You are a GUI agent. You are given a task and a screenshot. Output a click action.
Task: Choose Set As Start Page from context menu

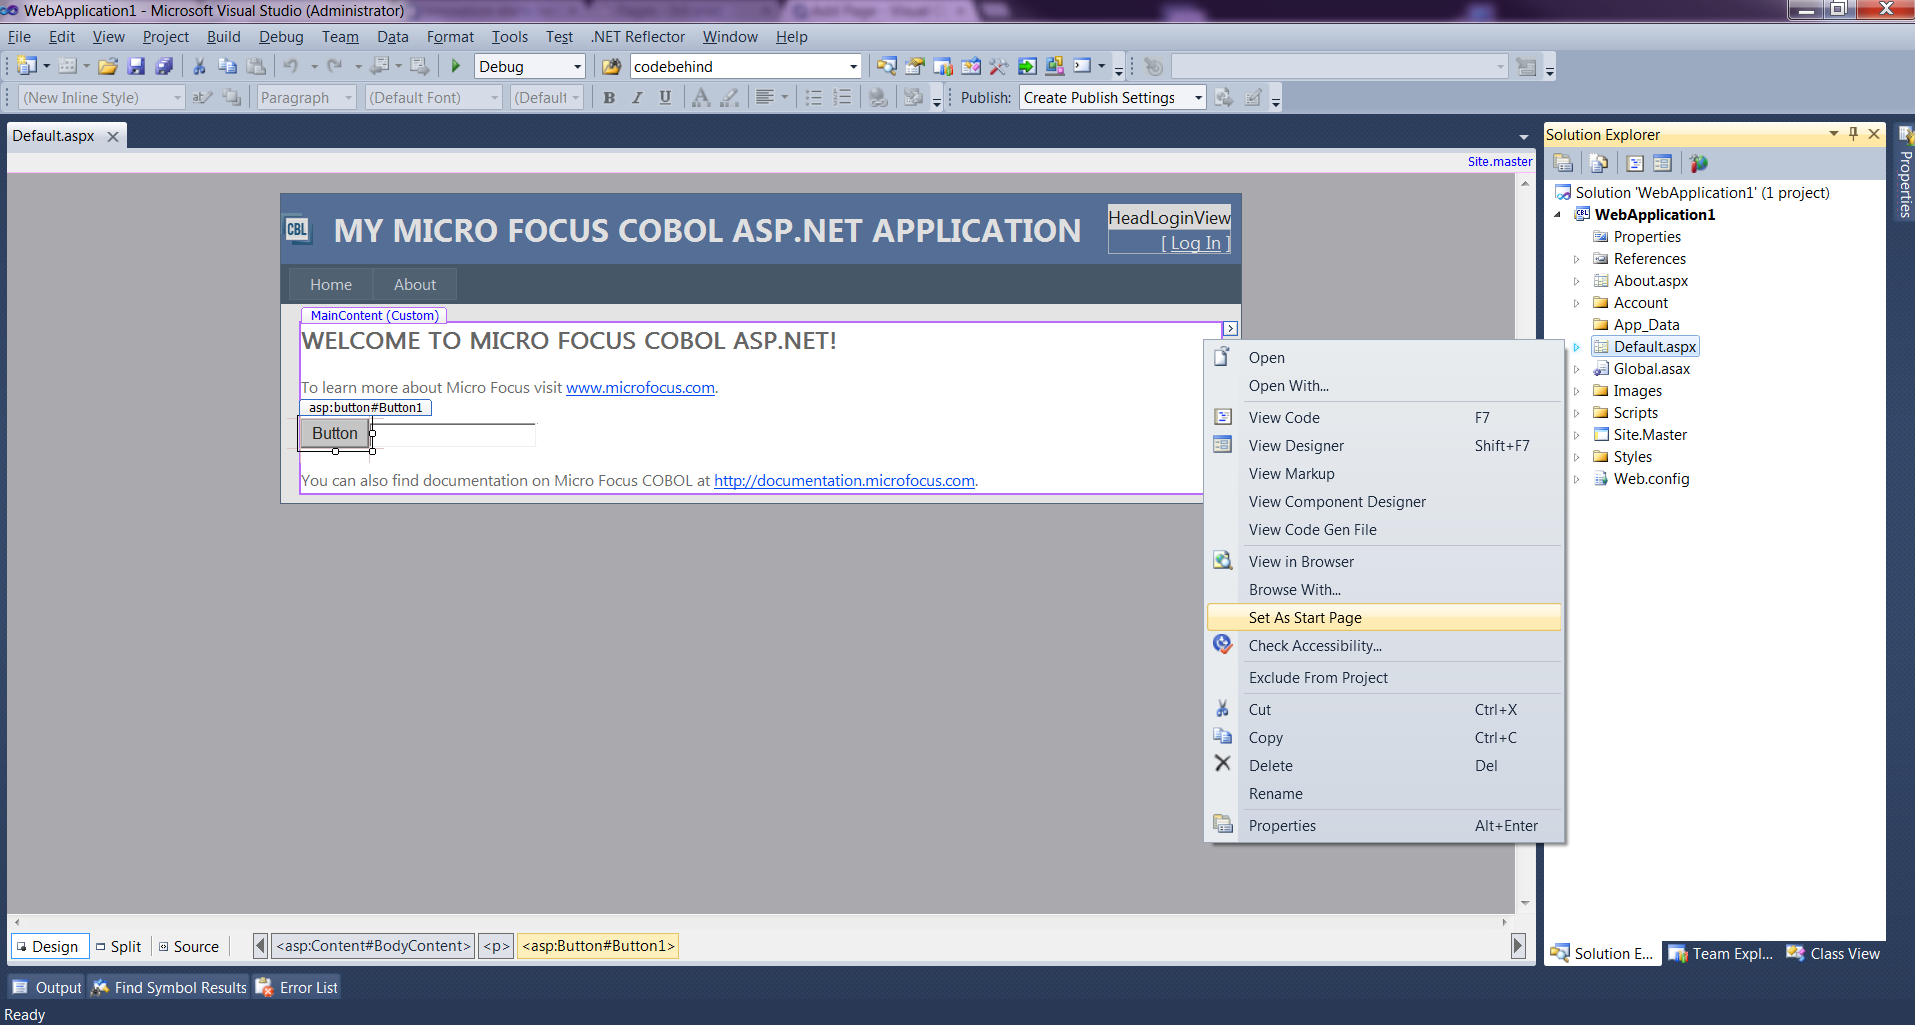coord(1384,618)
